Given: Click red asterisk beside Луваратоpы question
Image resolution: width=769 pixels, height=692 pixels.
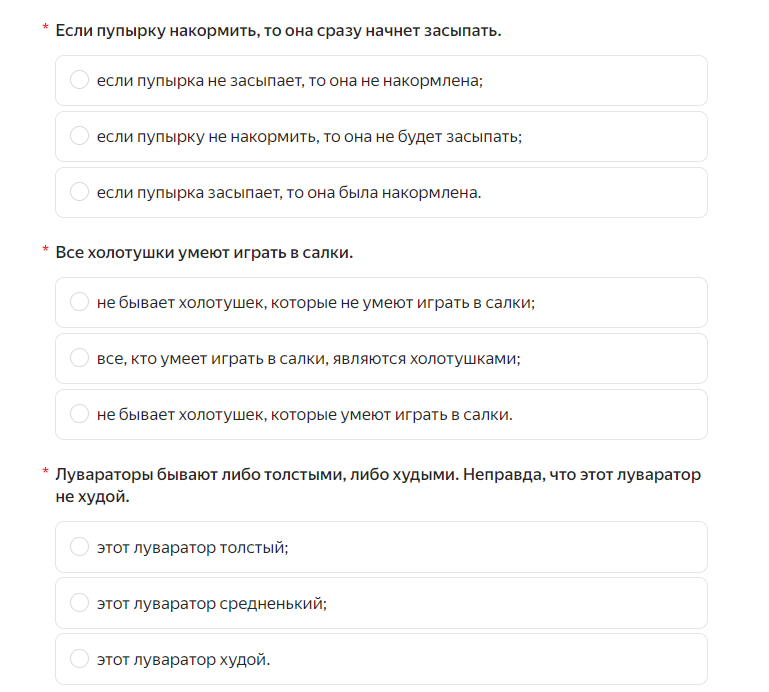Looking at the screenshot, I should coord(46,471).
